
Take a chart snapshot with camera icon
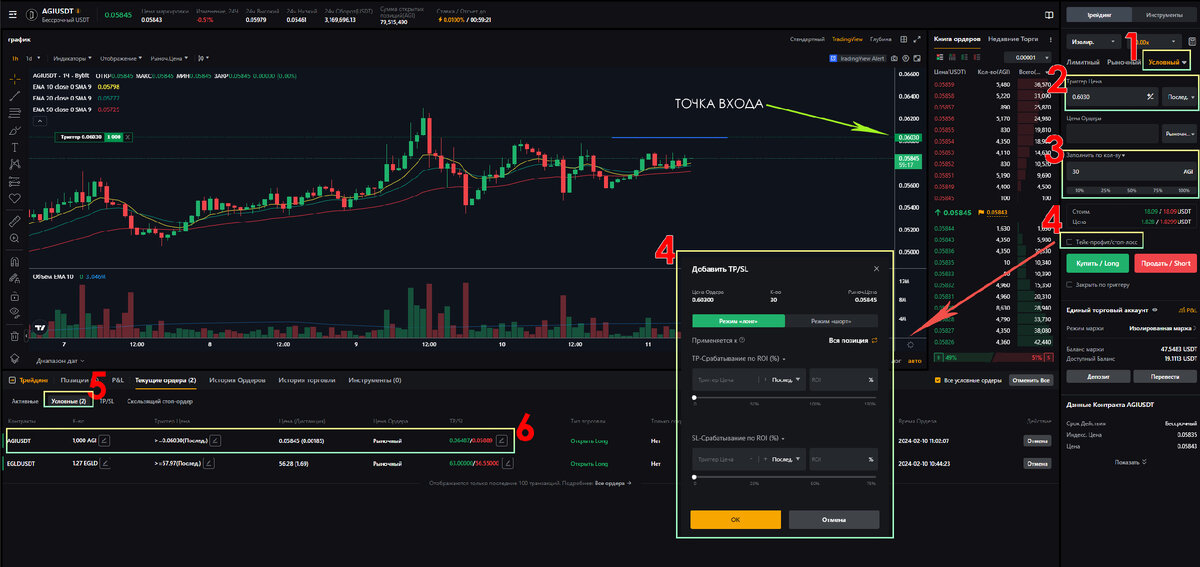pyautogui.click(x=893, y=58)
